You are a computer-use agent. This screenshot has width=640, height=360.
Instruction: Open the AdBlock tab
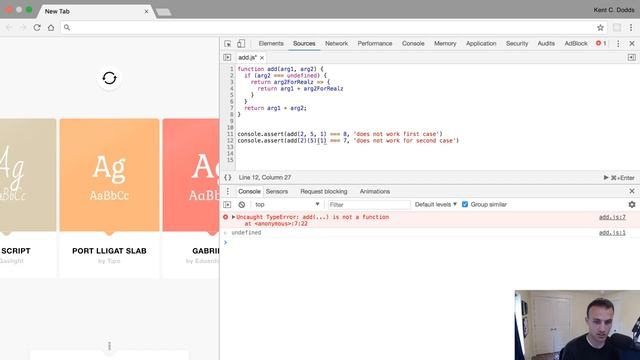point(576,44)
